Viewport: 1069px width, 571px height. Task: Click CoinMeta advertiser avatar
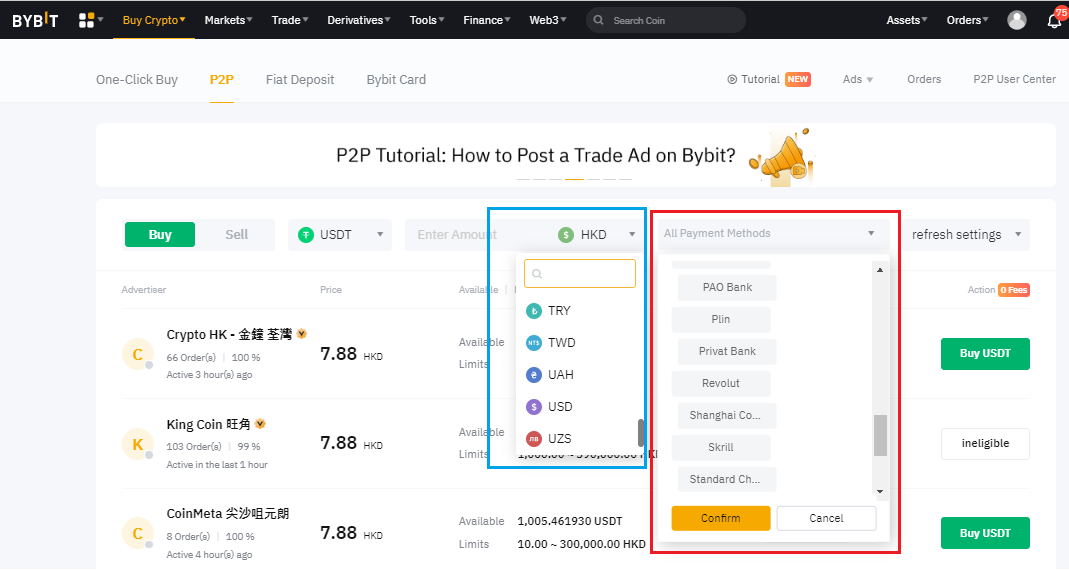pos(138,534)
